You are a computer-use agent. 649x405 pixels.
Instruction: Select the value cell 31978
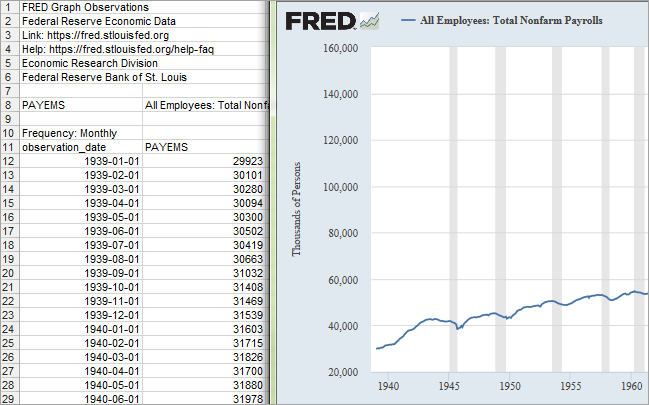click(206, 399)
